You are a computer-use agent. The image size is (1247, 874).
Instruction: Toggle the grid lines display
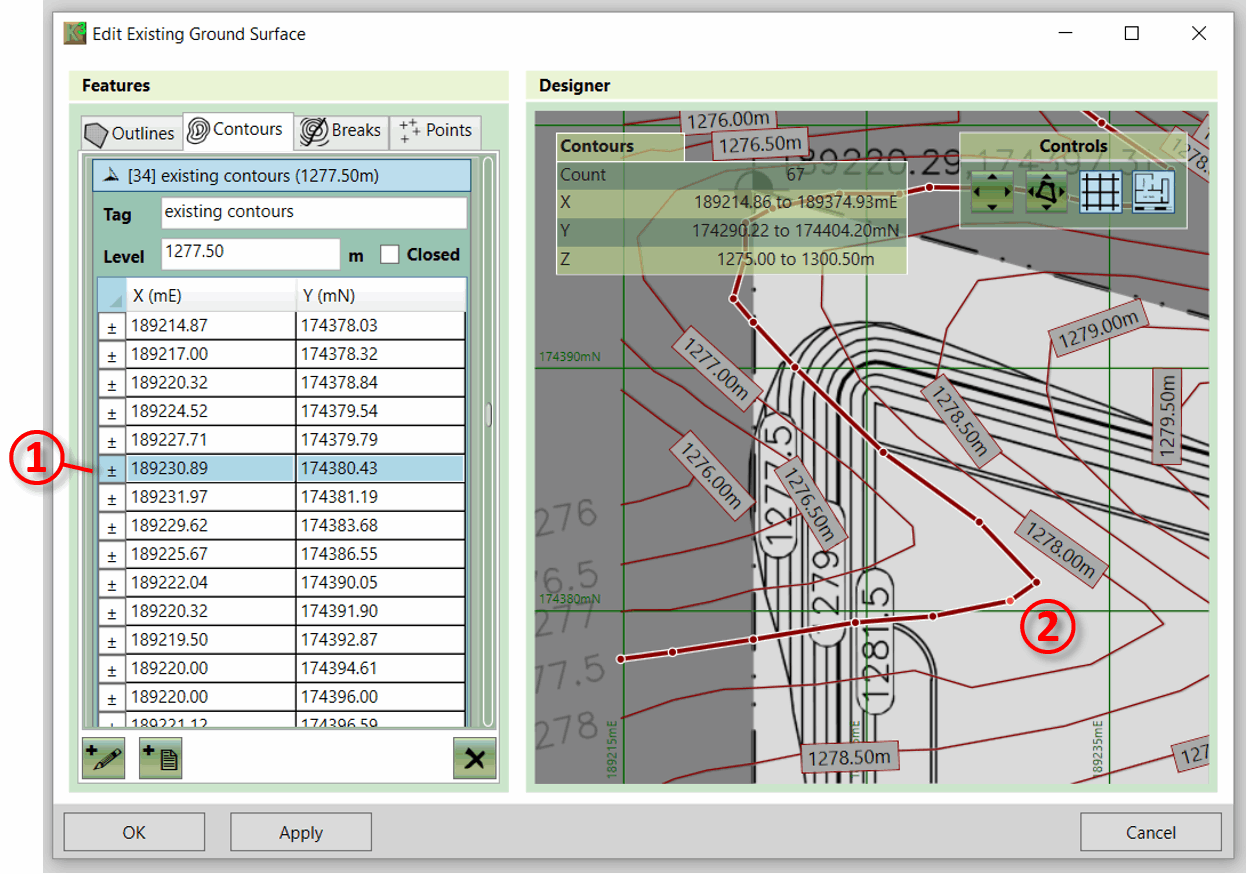point(1100,191)
